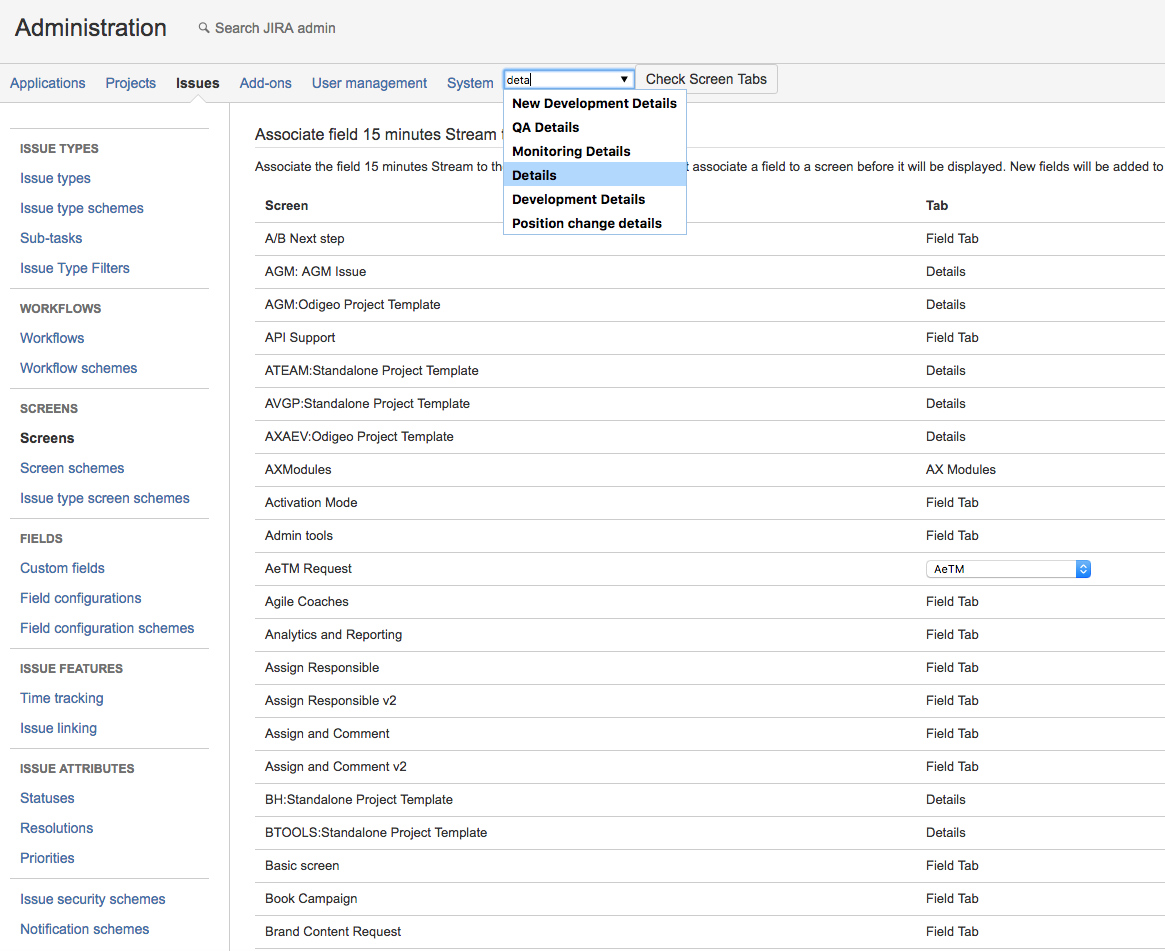Screen dimensions: 1165x951
Task: Click in the 'deta' filter text field
Action: tap(560, 80)
